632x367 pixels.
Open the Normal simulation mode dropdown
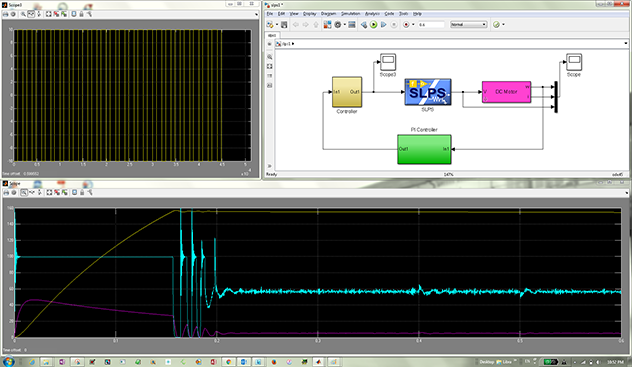(469, 25)
